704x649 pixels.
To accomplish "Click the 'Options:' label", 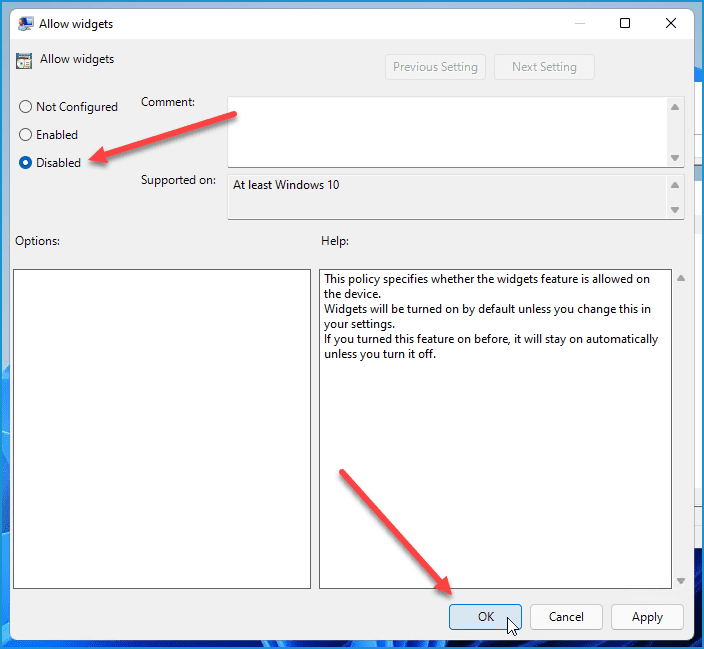I will pos(37,241).
